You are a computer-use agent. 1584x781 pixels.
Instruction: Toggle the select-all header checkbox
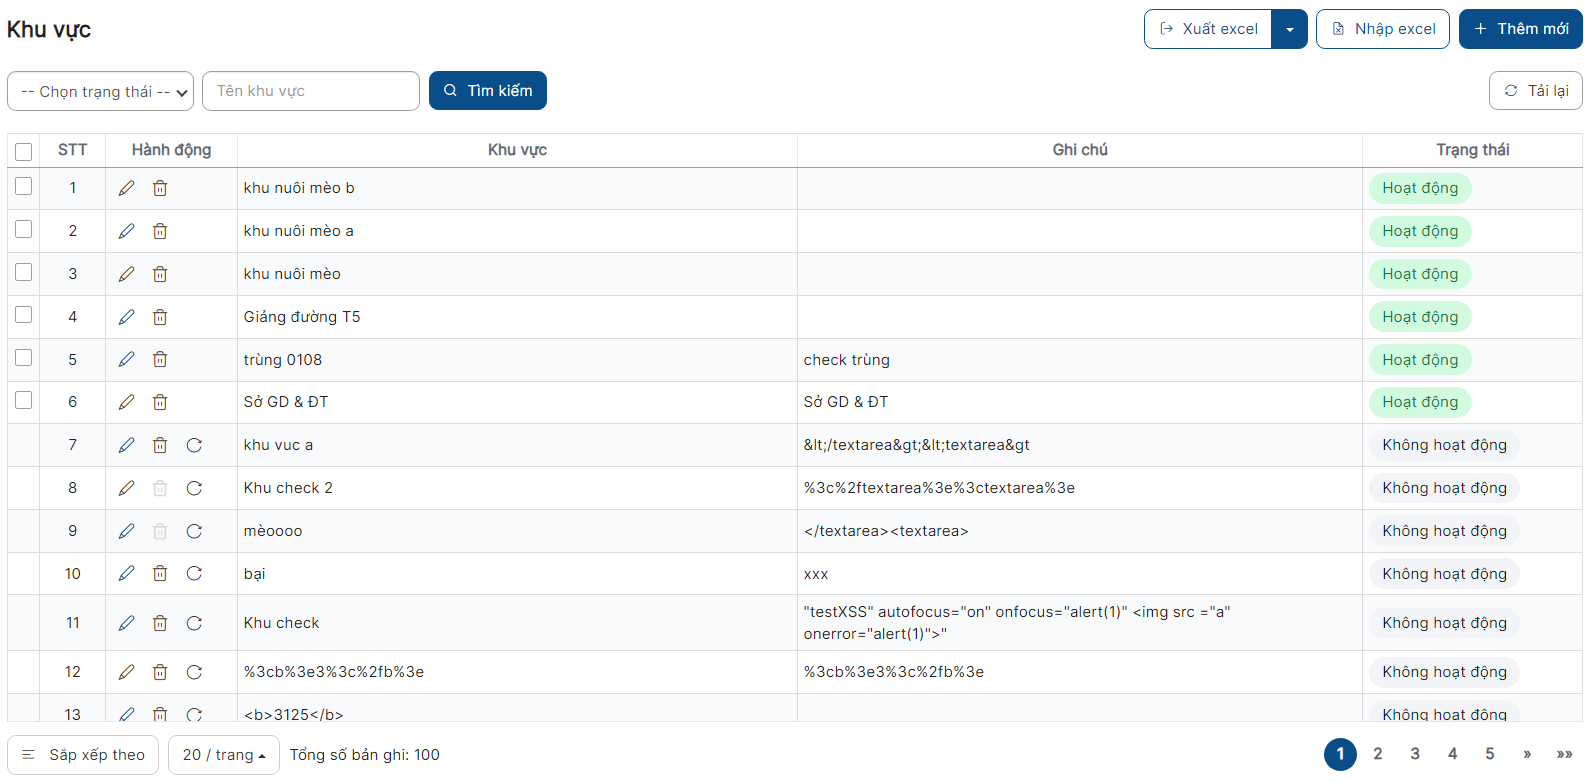tap(24, 151)
